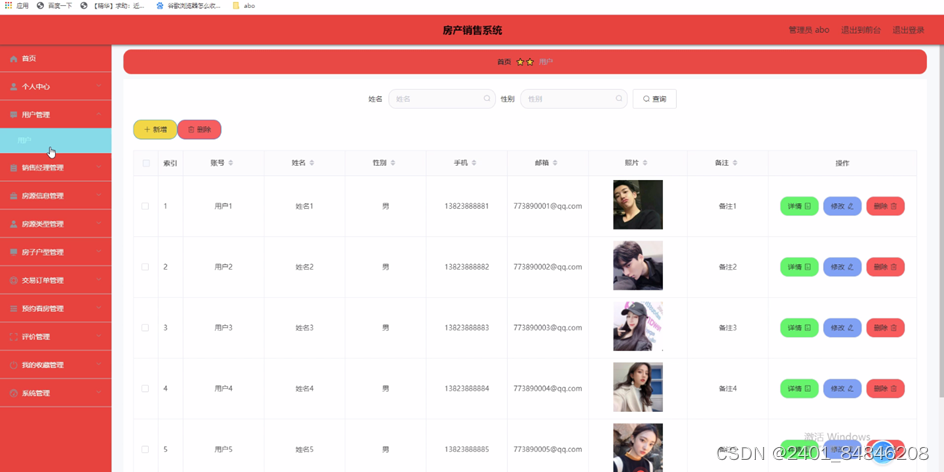944x472 pixels.
Task: Click the 首页 home icon in sidebar
Action: tap(14, 59)
